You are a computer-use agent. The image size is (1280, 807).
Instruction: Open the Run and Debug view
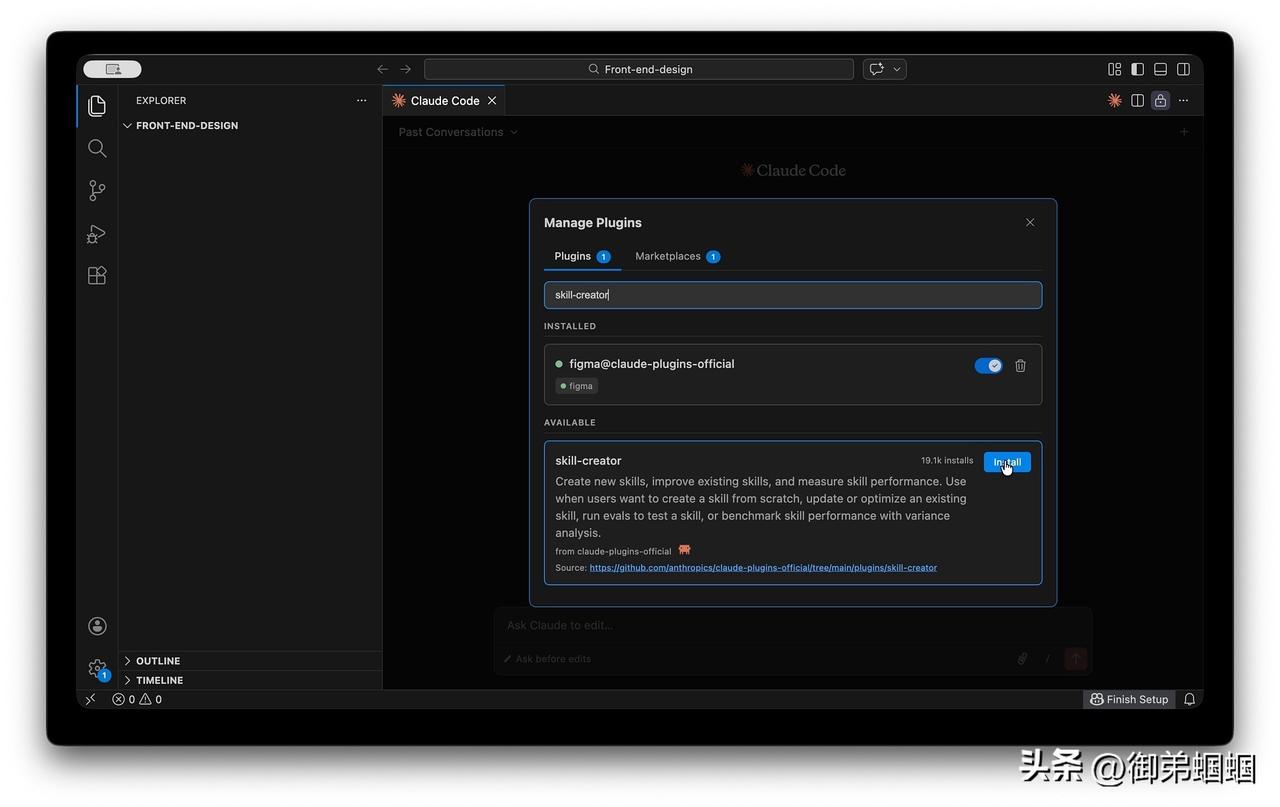tap(97, 233)
